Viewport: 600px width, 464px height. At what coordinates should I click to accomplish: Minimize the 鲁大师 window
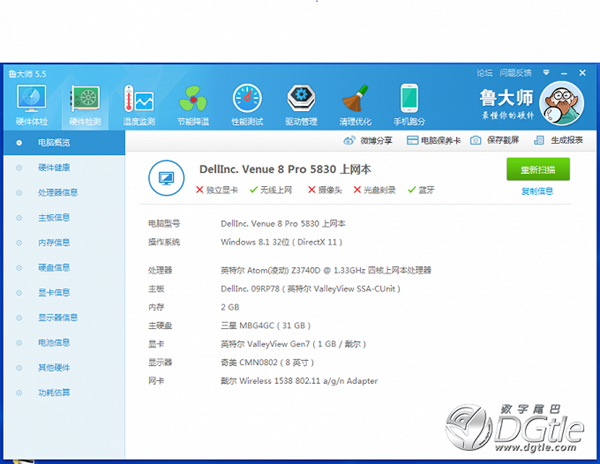click(x=564, y=73)
